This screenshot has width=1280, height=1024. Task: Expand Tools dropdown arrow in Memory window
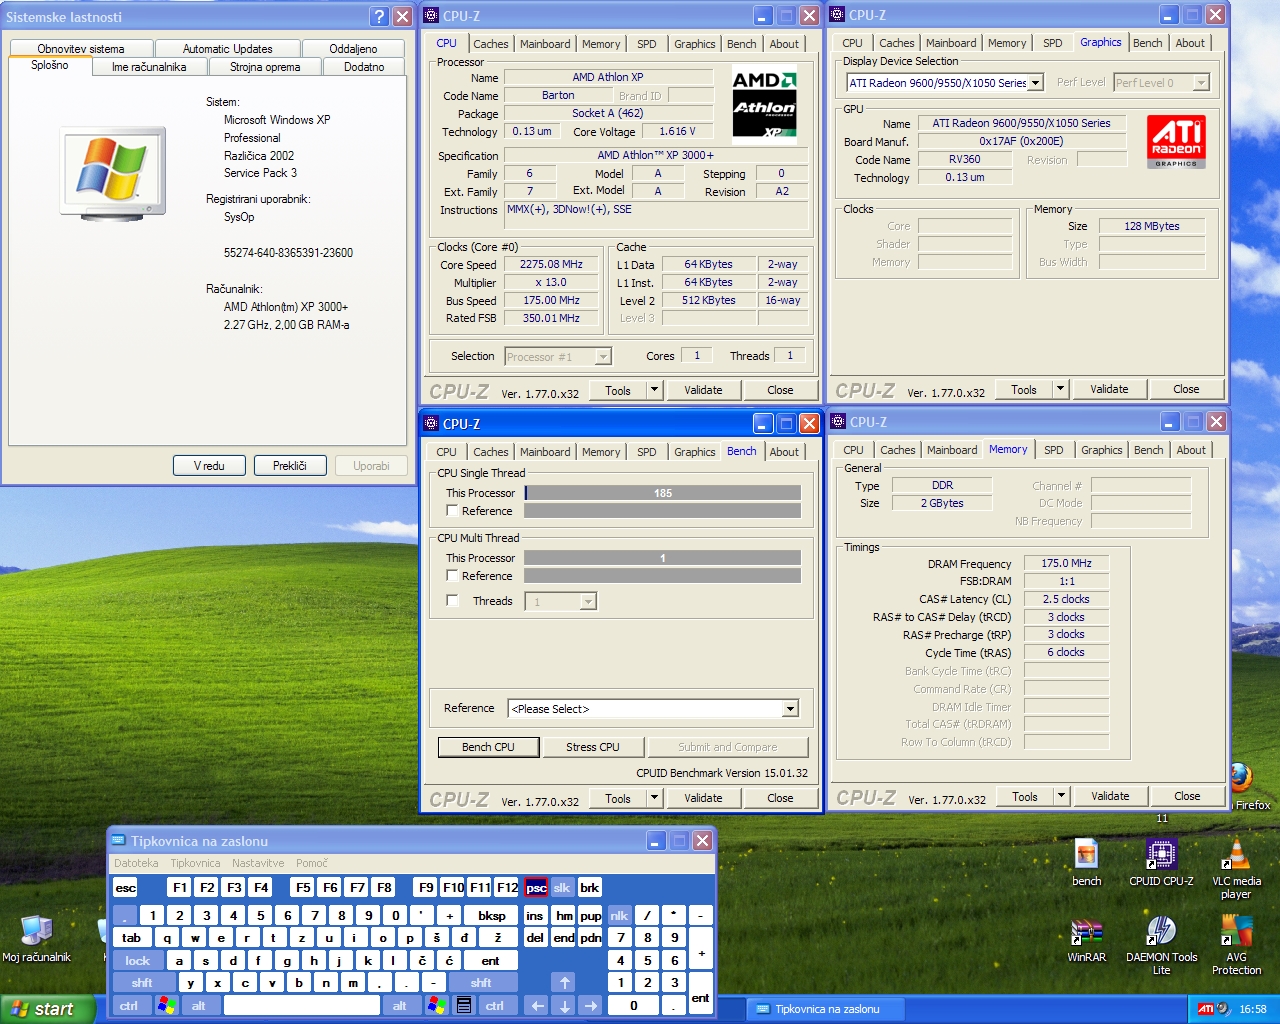1062,796
